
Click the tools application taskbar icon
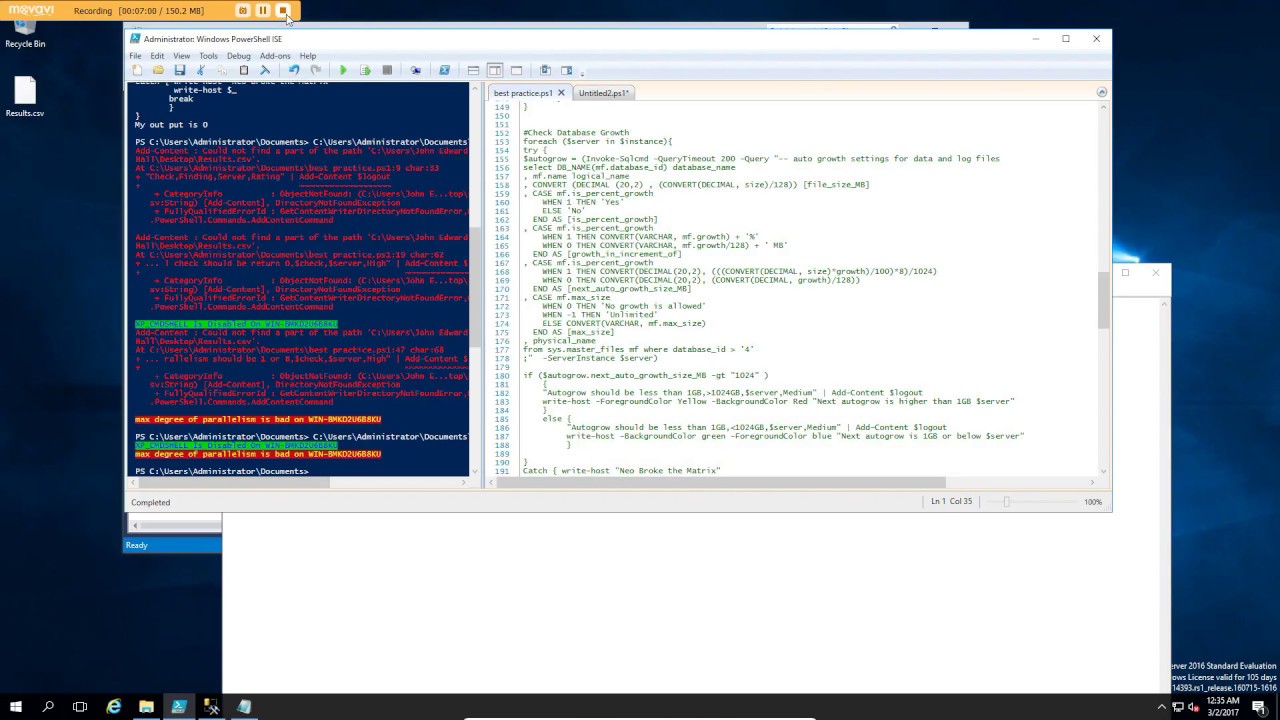tap(211, 707)
